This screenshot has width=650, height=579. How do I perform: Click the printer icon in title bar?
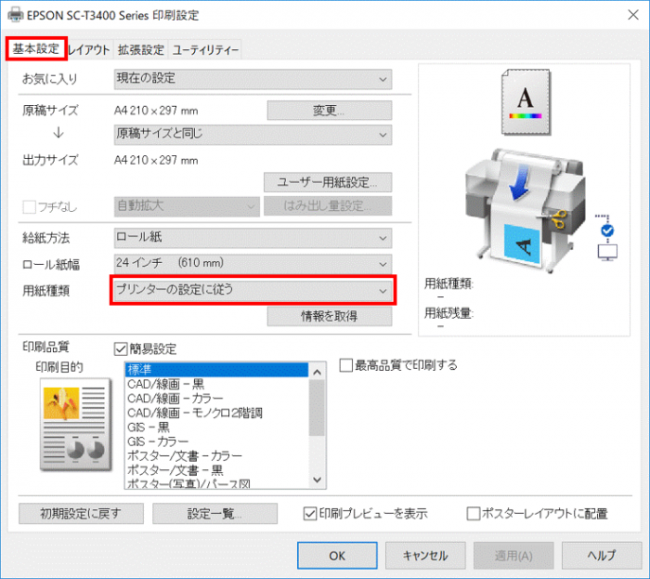point(15,15)
